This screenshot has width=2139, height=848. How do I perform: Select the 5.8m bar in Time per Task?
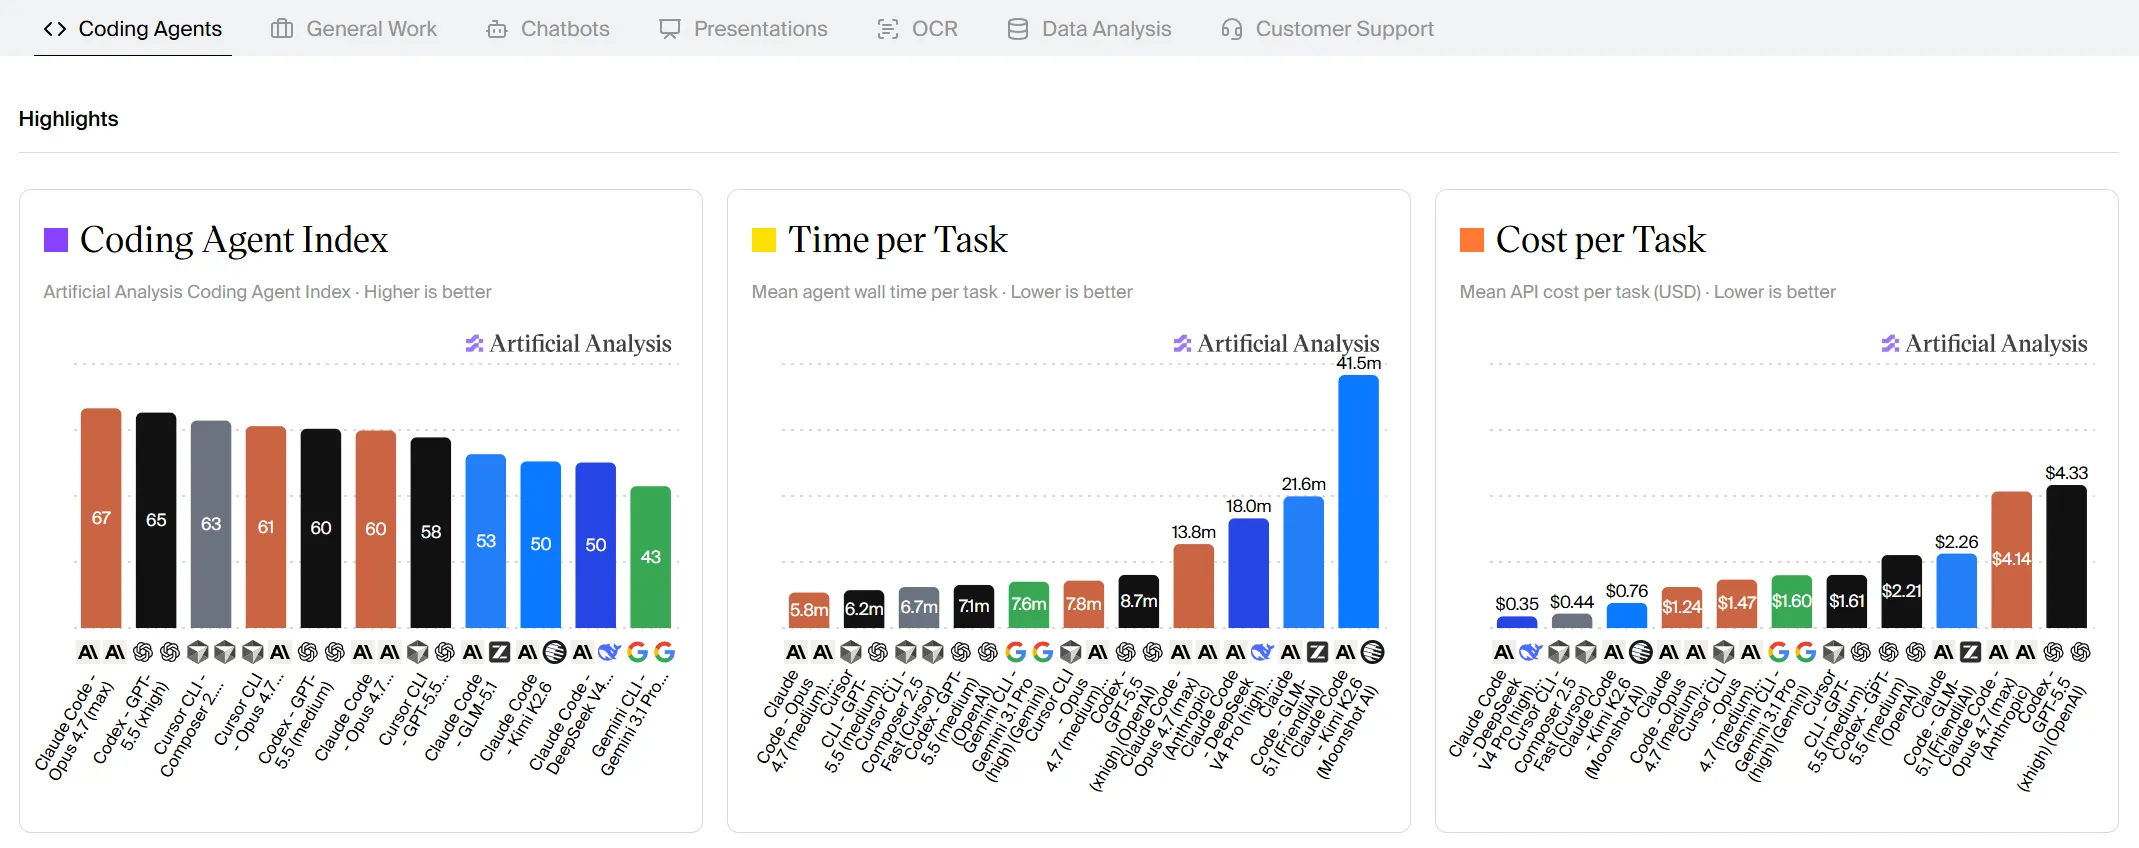click(809, 610)
